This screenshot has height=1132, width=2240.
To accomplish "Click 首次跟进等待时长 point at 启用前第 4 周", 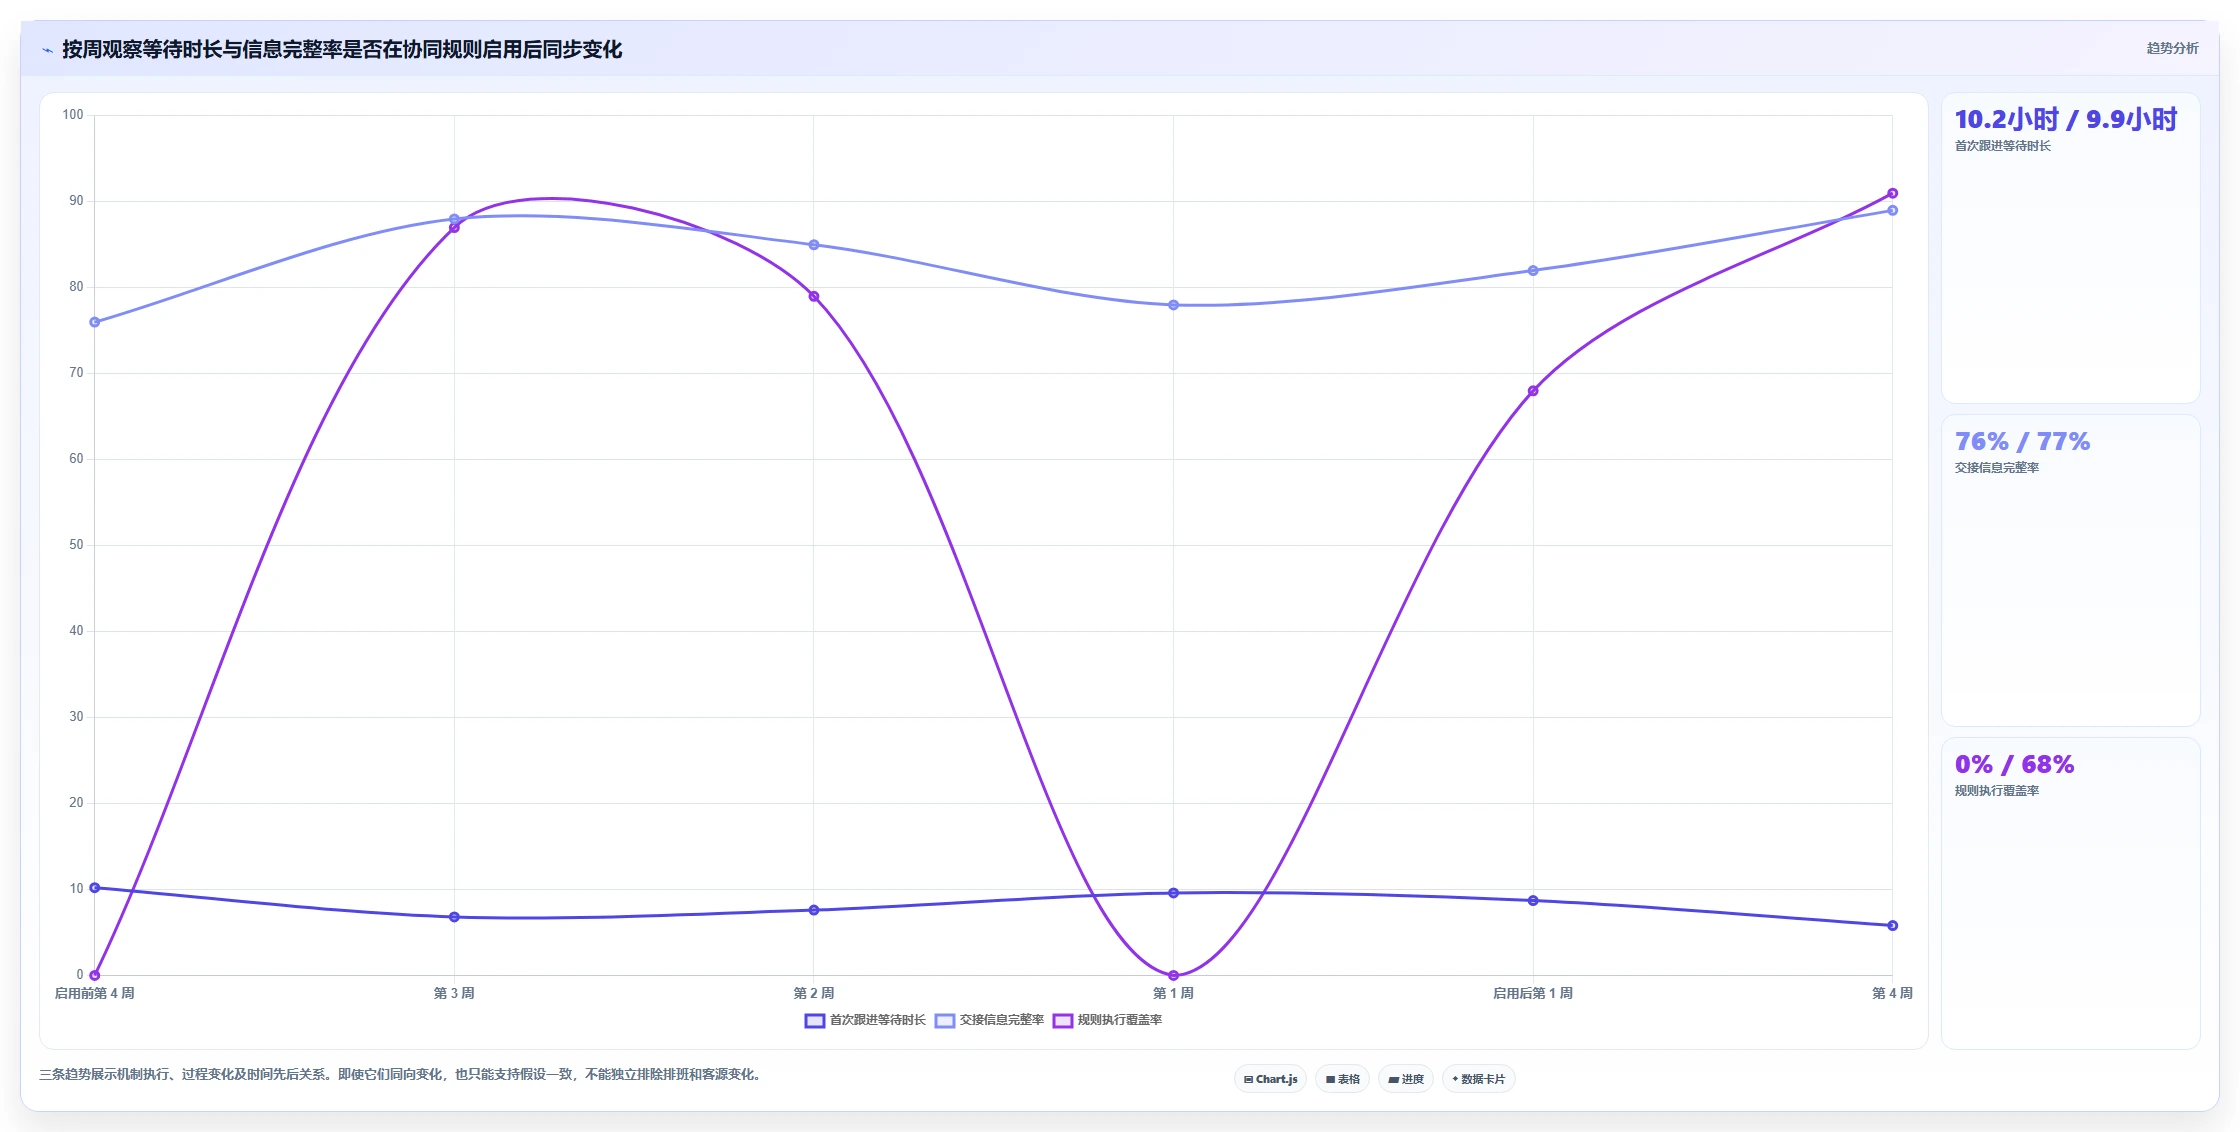I will coord(95,888).
